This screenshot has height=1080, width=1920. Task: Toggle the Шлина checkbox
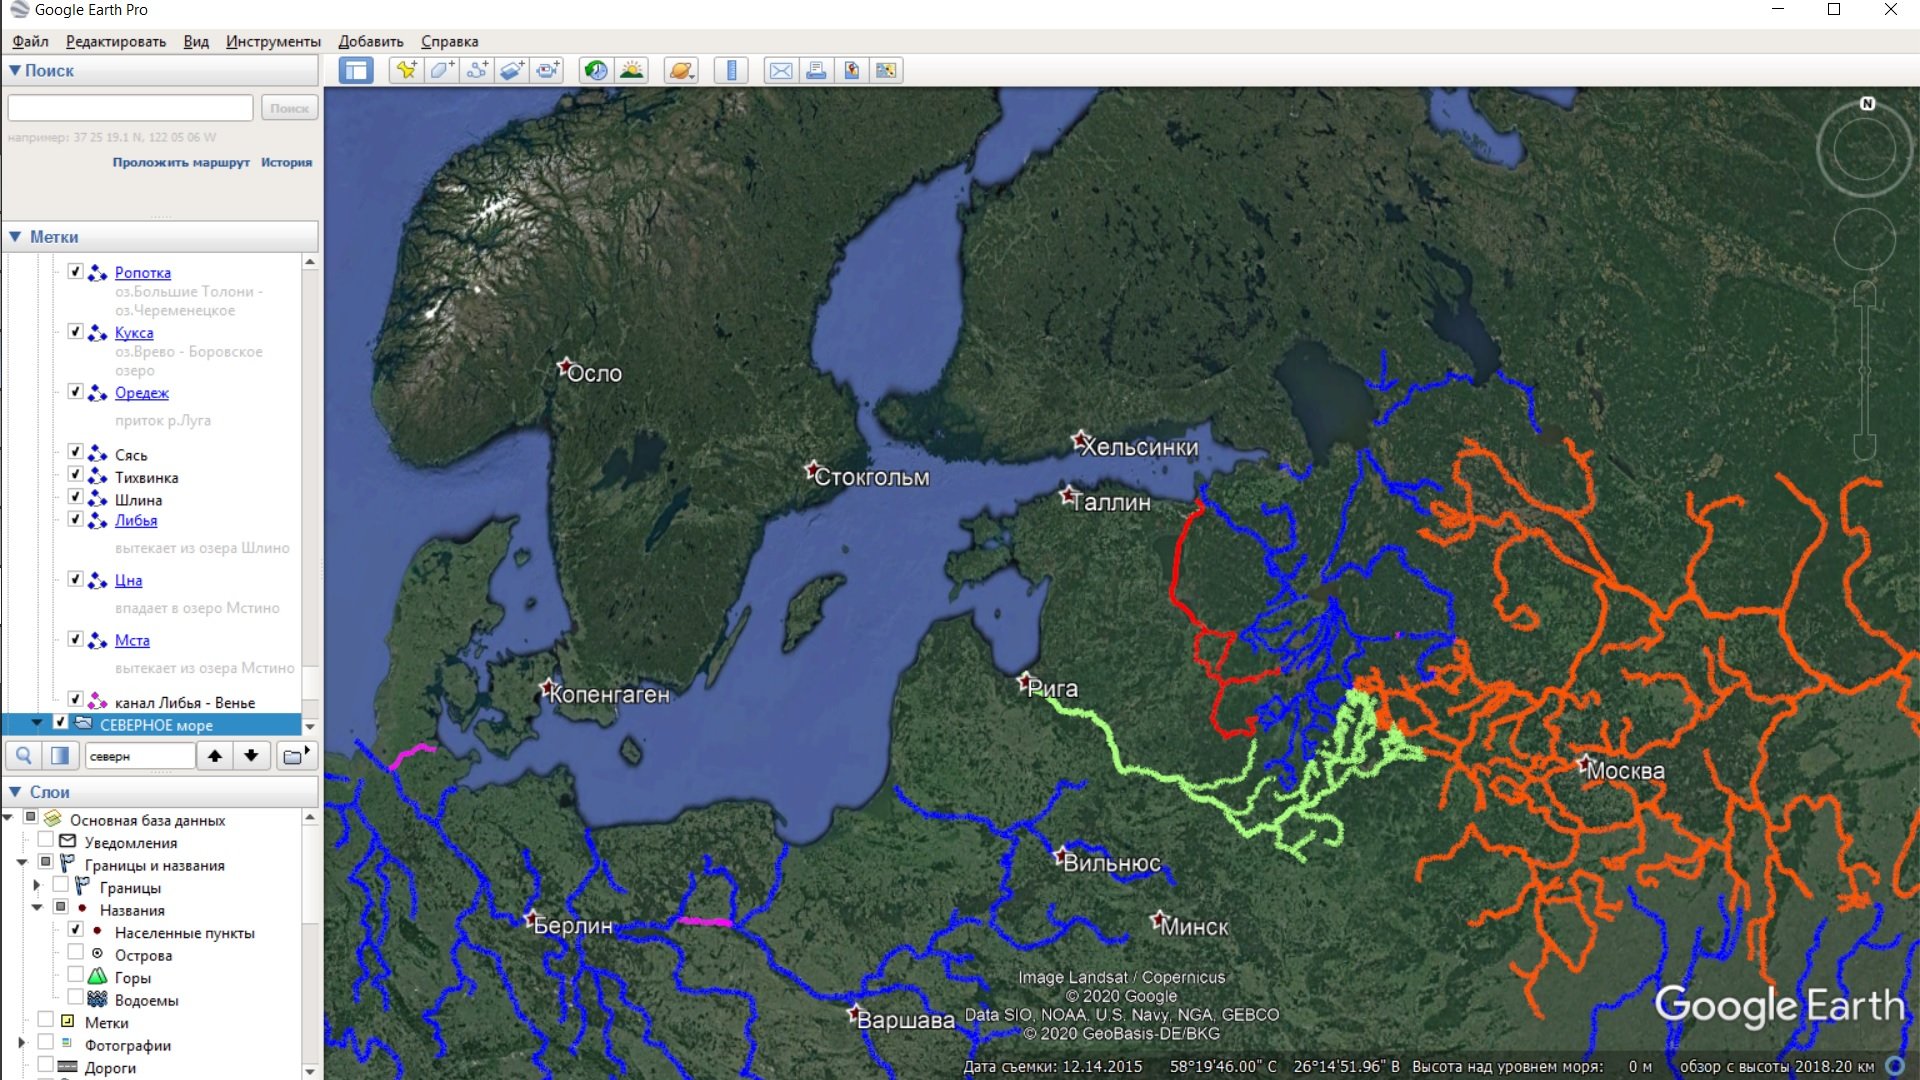pyautogui.click(x=75, y=497)
